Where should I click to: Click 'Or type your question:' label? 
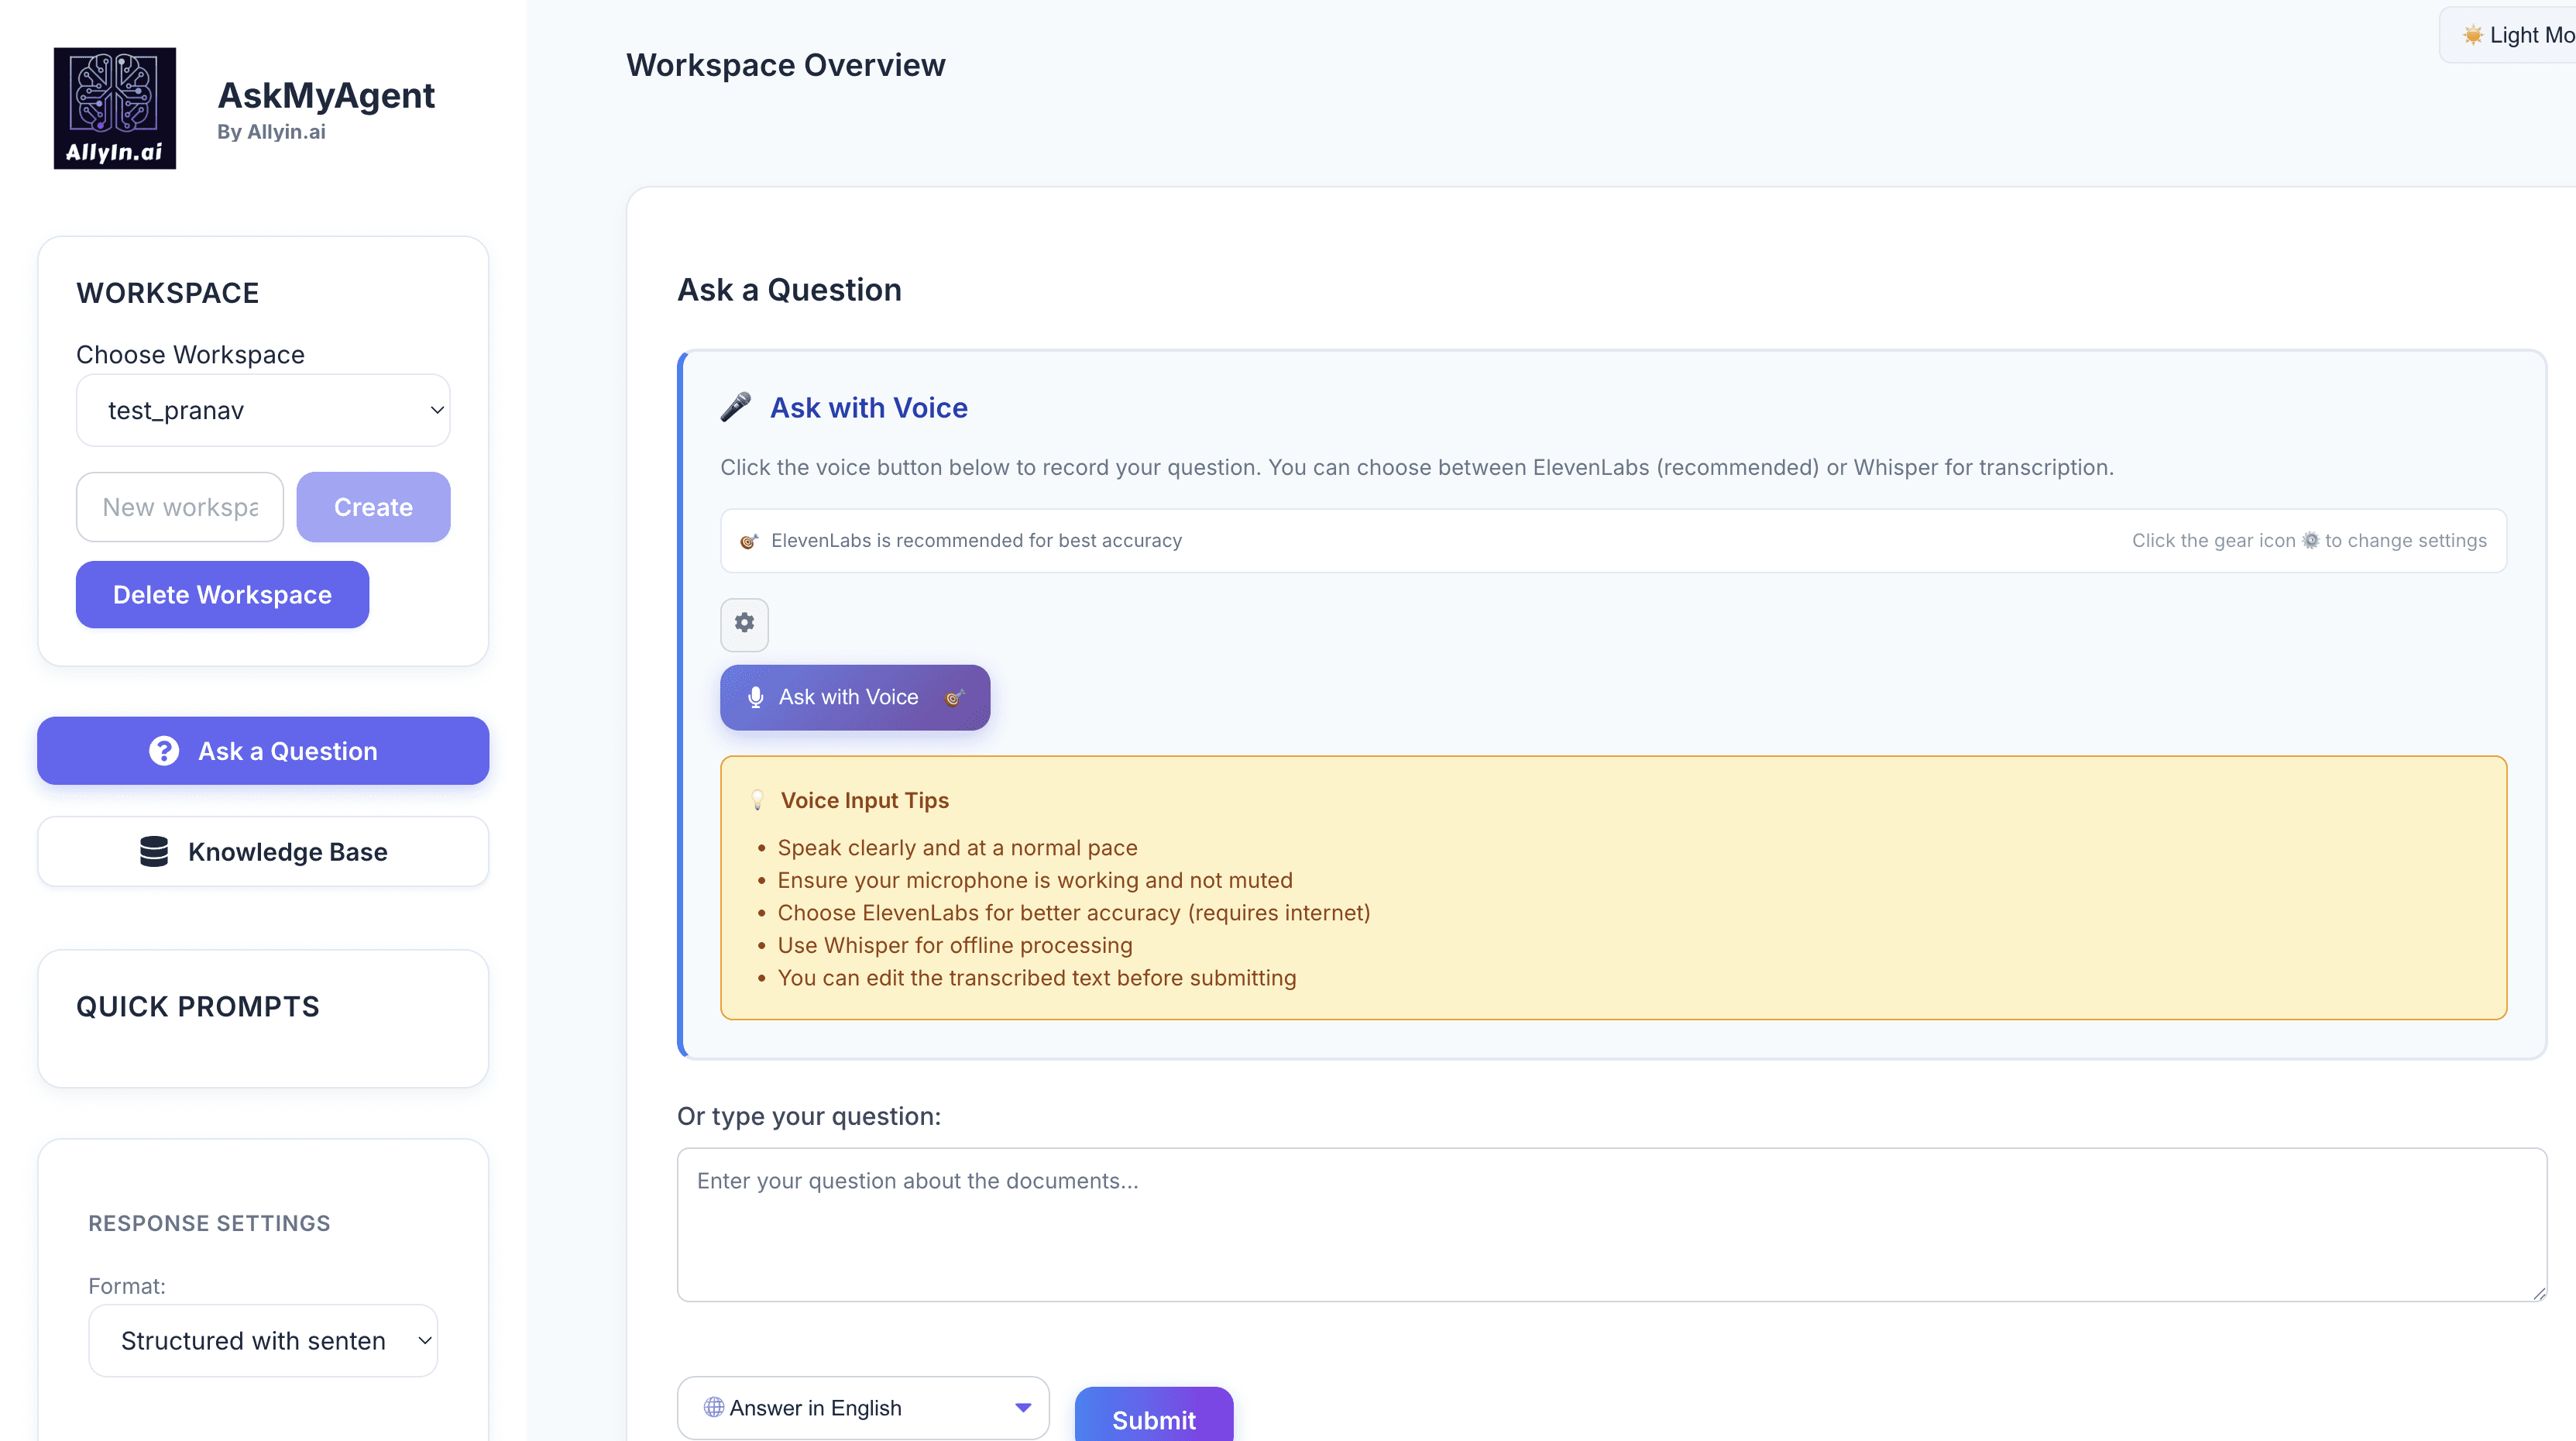[809, 1116]
